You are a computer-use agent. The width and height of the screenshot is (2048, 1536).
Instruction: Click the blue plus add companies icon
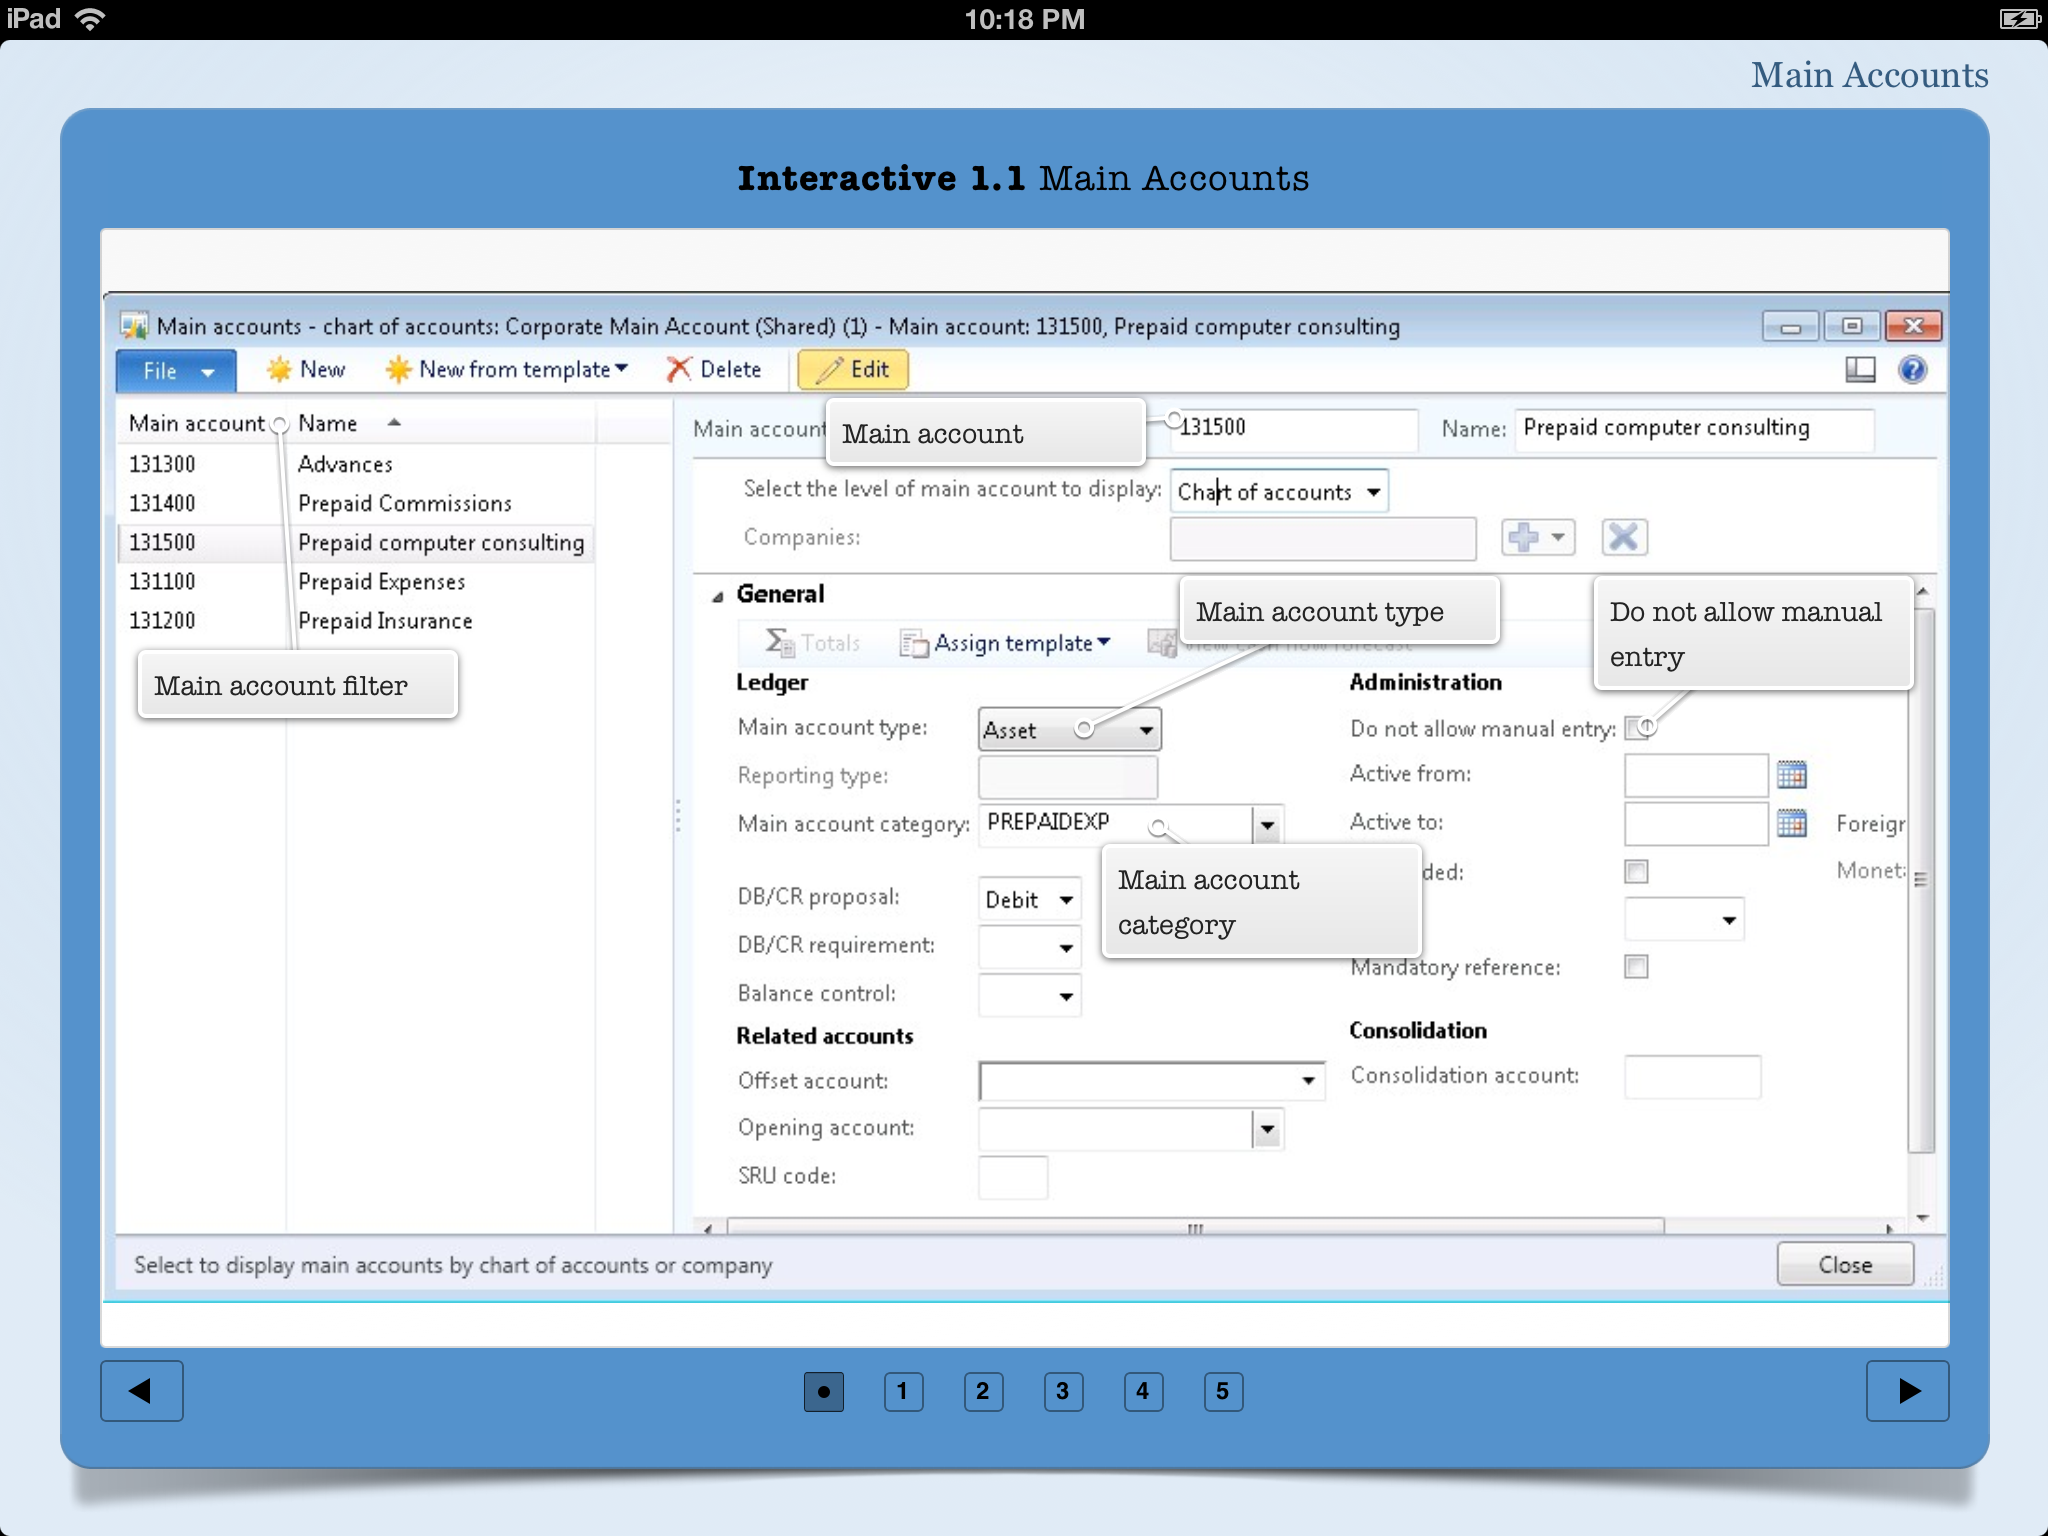(x=1523, y=537)
